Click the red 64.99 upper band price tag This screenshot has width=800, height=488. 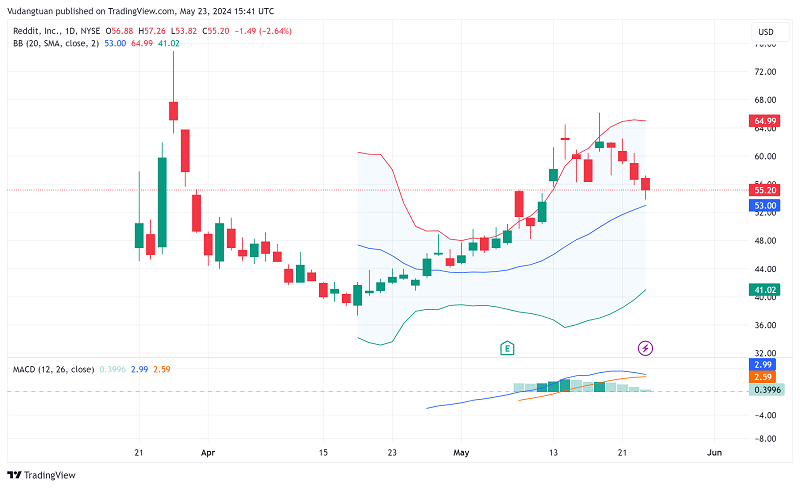[765, 121]
